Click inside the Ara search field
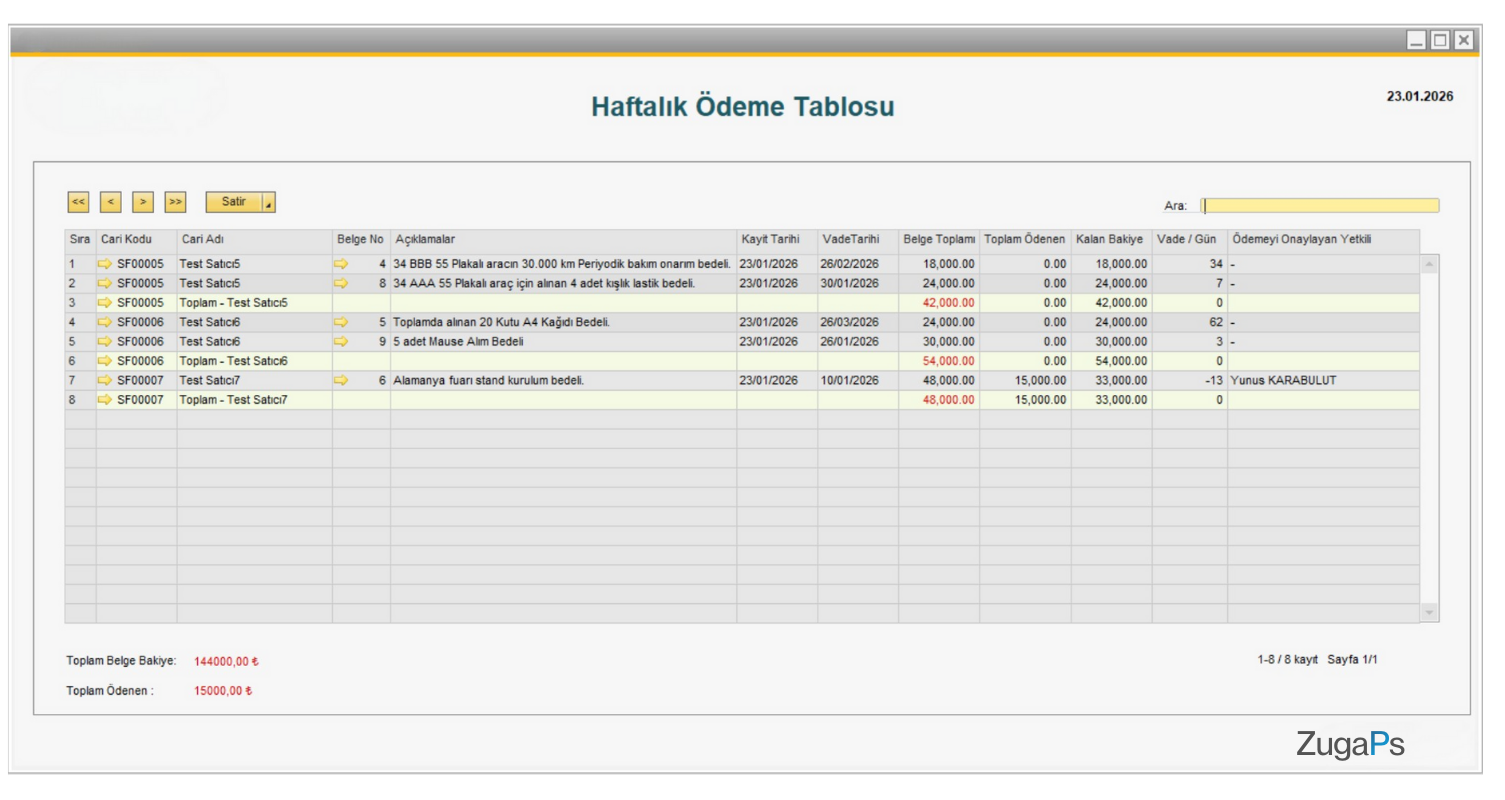This screenshot has height=800, width=1505. [1318, 204]
